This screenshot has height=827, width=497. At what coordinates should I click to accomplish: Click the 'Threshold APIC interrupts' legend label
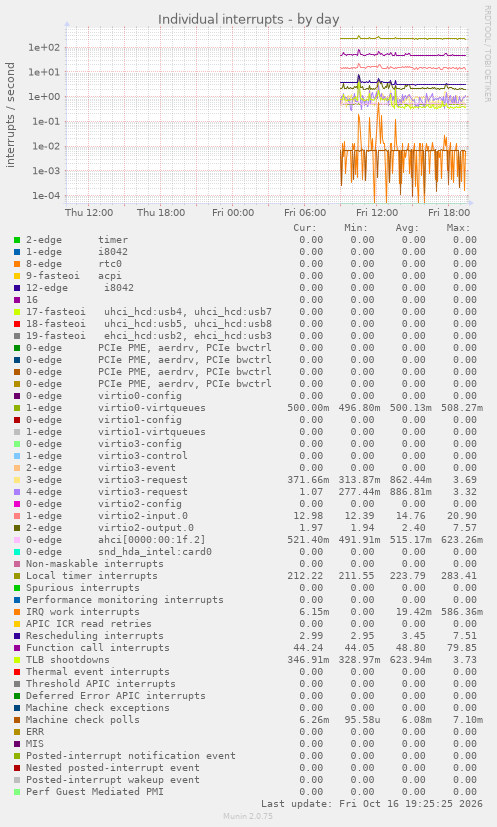click(101, 684)
